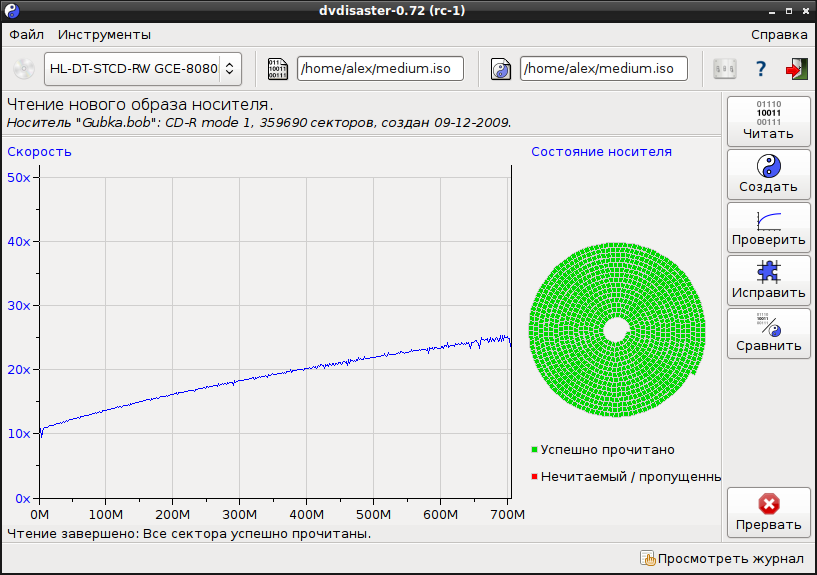
Task: Minimize the dvdisaster window
Action: (x=772, y=11)
